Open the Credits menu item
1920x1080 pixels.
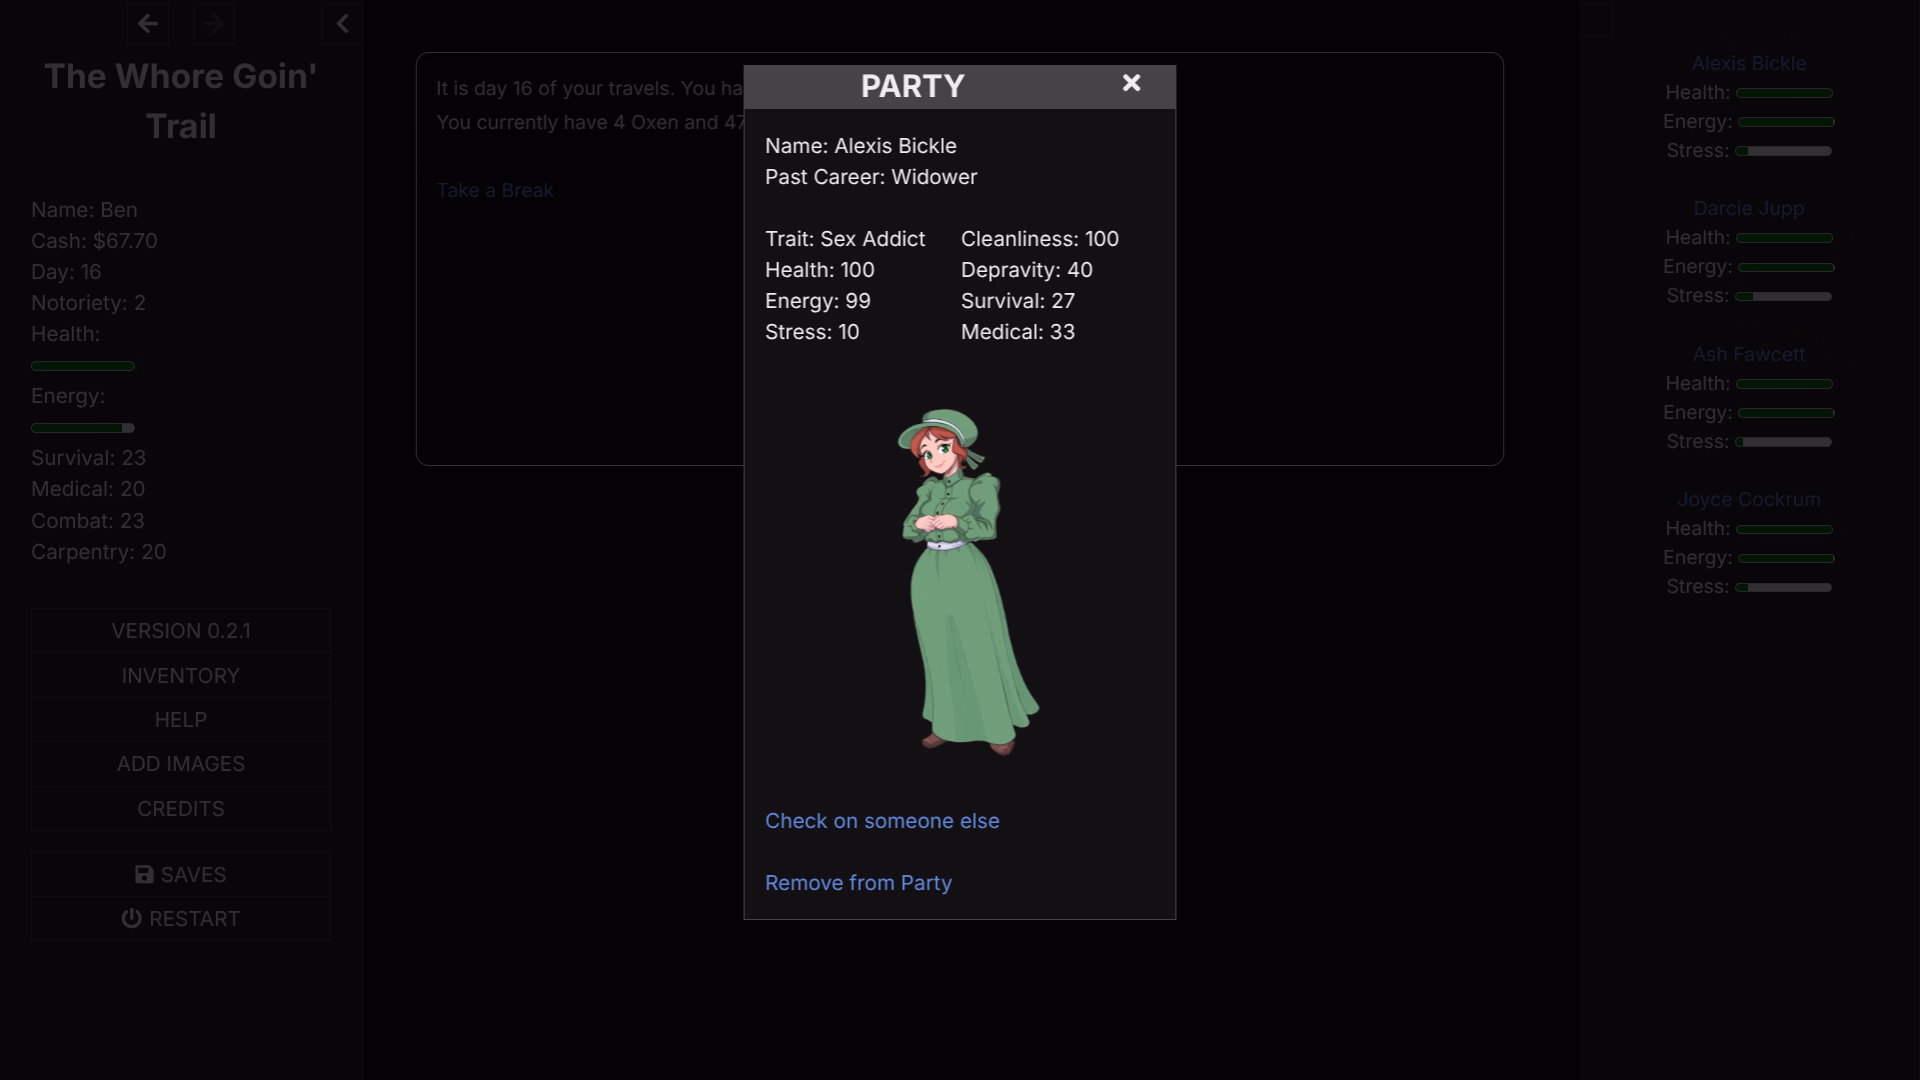(181, 809)
